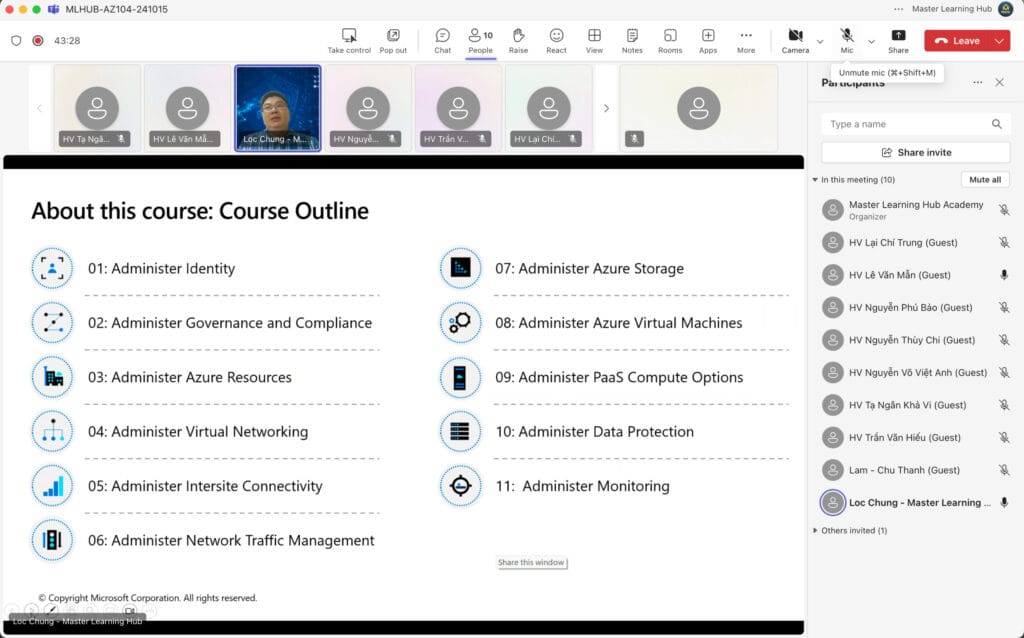Image resolution: width=1024 pixels, height=638 pixels.
Task: Click the Mute all button
Action: [x=985, y=180]
